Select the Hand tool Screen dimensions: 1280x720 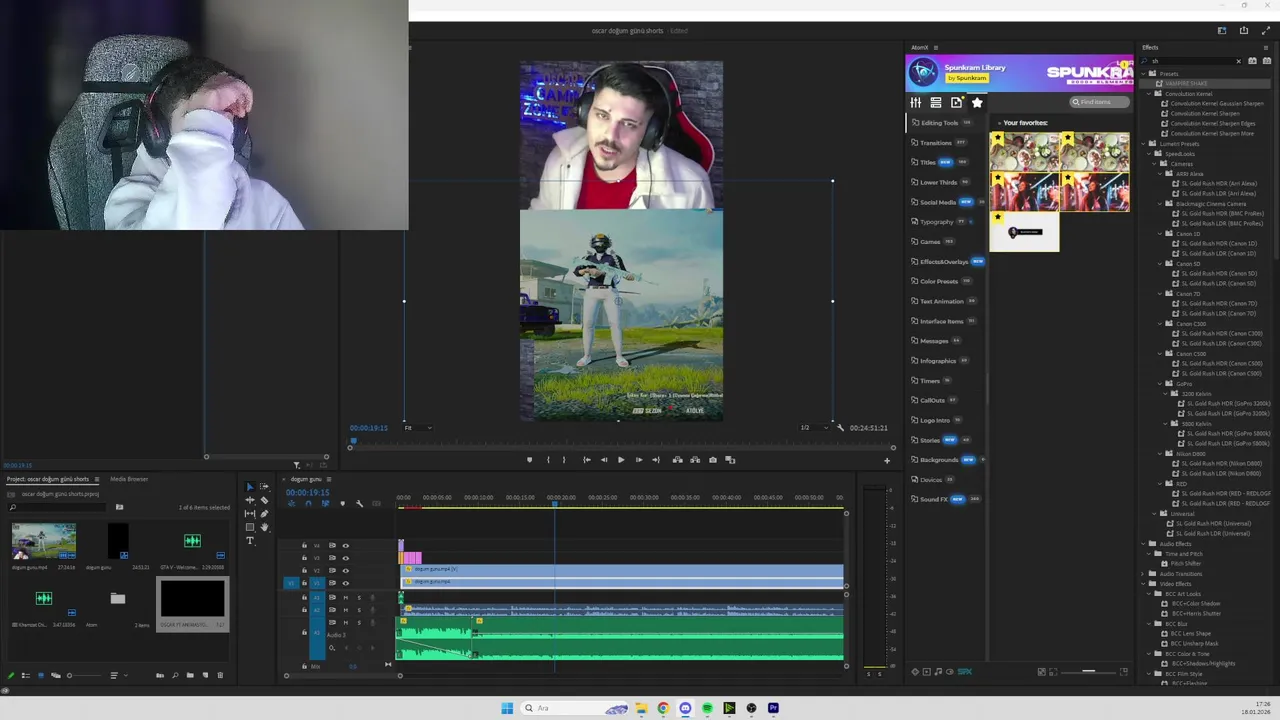(264, 527)
